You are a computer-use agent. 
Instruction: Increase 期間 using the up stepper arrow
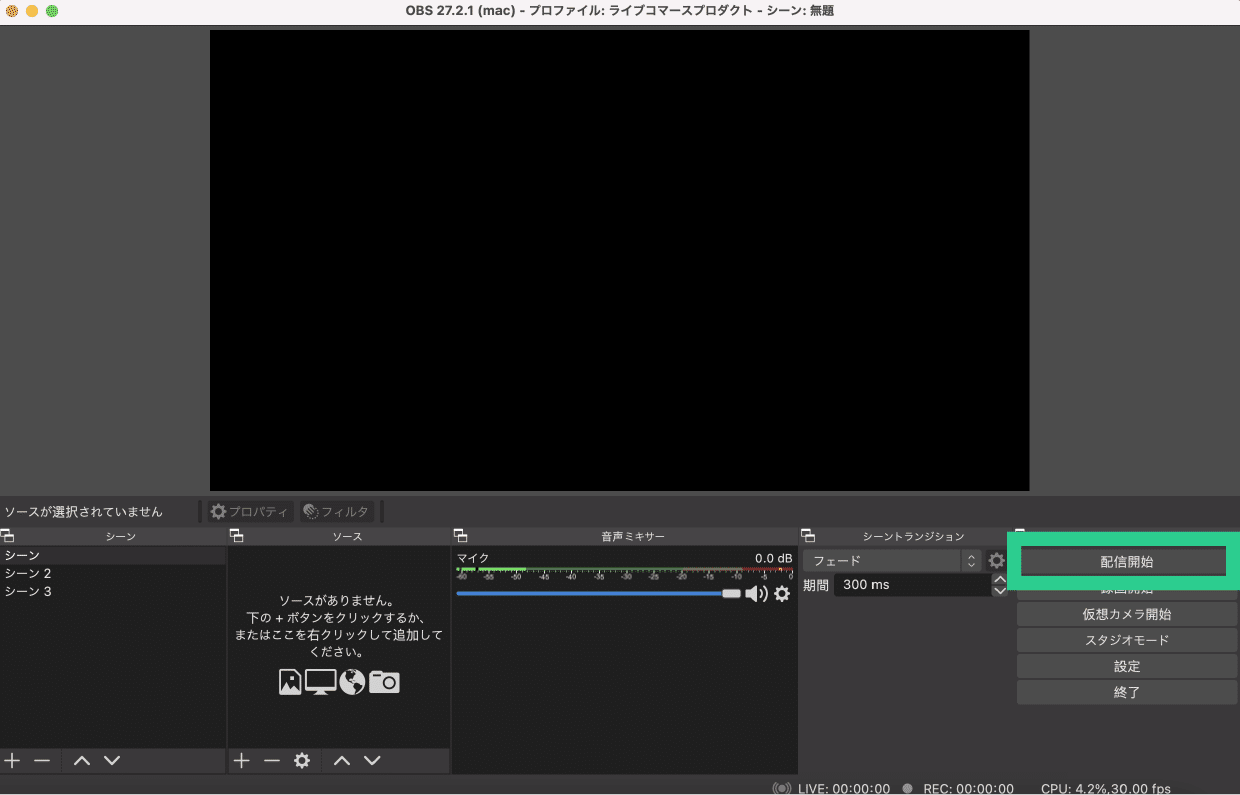(1000, 578)
